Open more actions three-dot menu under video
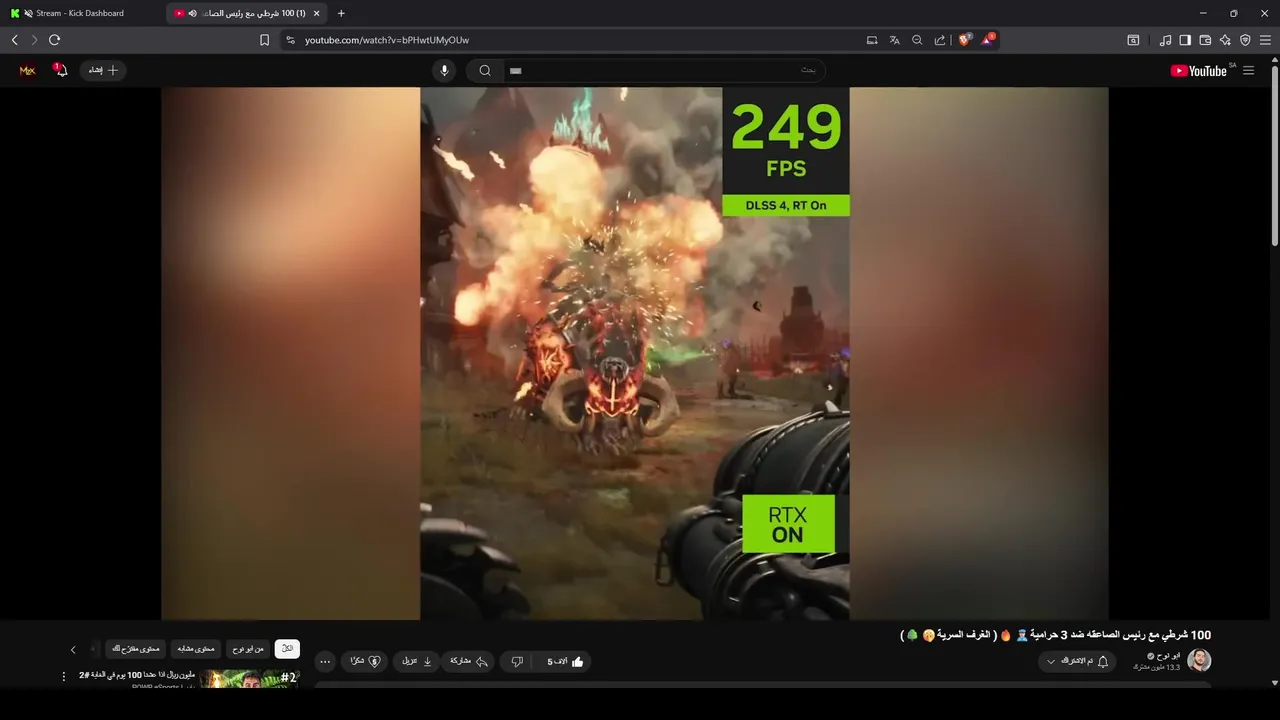The height and width of the screenshot is (720, 1280). (325, 661)
